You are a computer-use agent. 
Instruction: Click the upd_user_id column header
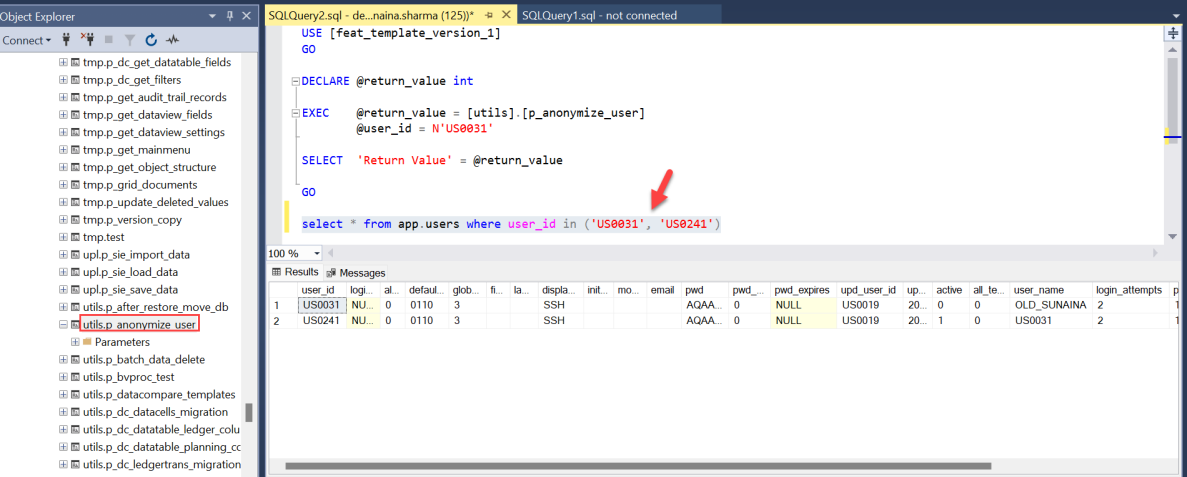tap(872, 290)
